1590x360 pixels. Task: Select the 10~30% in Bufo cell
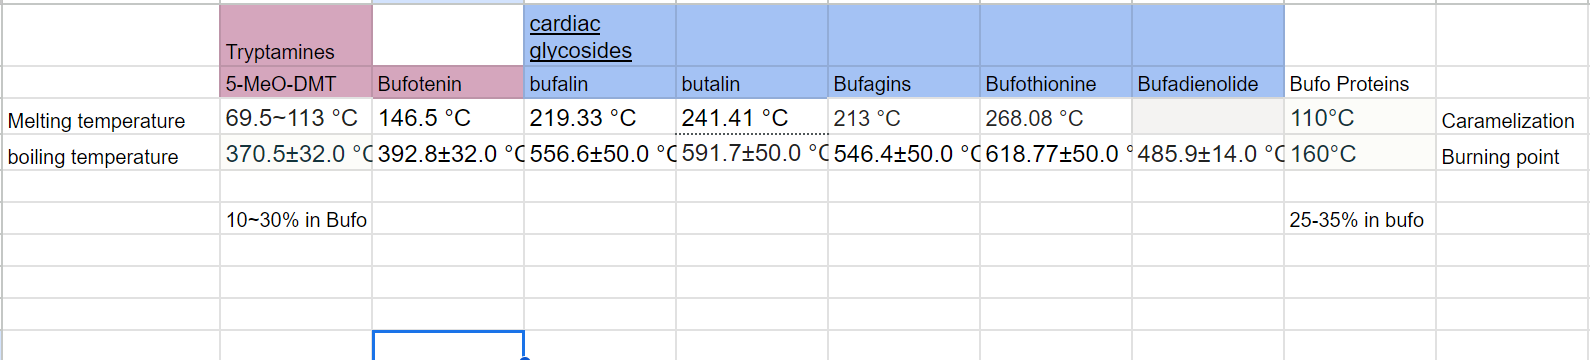coord(296,219)
